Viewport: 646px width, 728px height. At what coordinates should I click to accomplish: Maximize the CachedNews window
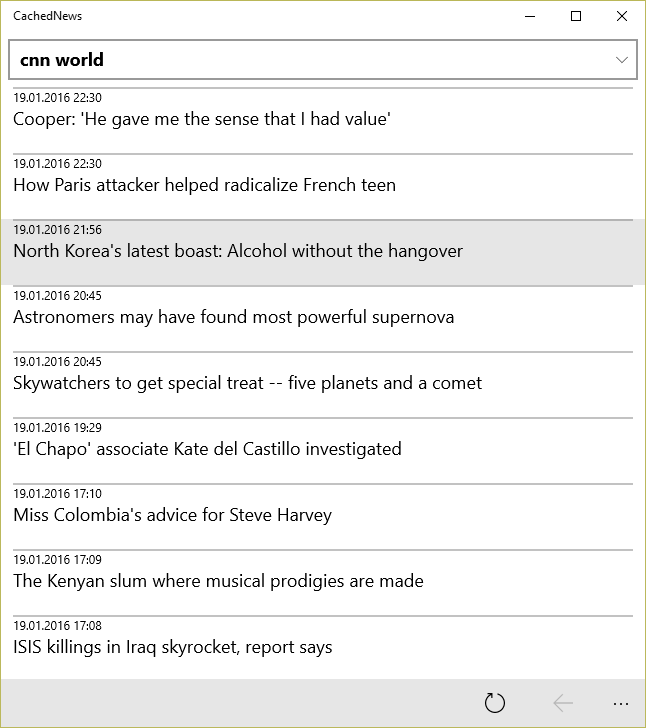pos(576,16)
